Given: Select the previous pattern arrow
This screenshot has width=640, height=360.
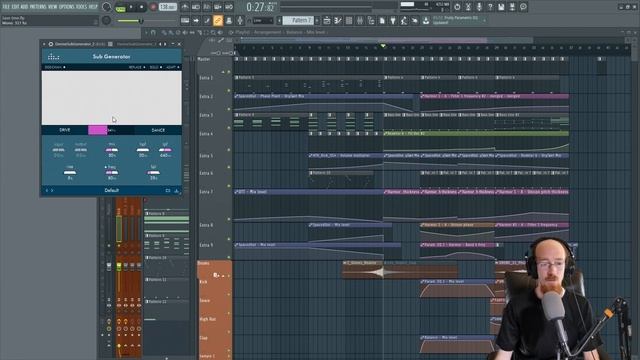Looking at the screenshot, I should tap(279, 20).
